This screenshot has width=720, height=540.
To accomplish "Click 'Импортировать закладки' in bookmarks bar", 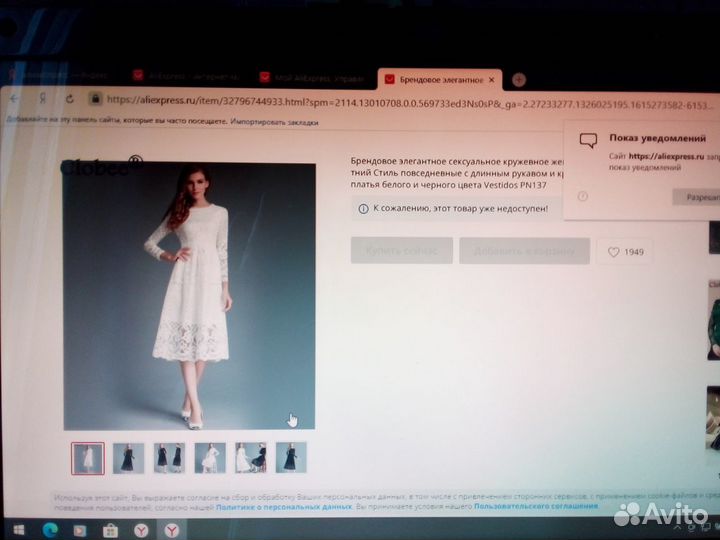I will [274, 122].
